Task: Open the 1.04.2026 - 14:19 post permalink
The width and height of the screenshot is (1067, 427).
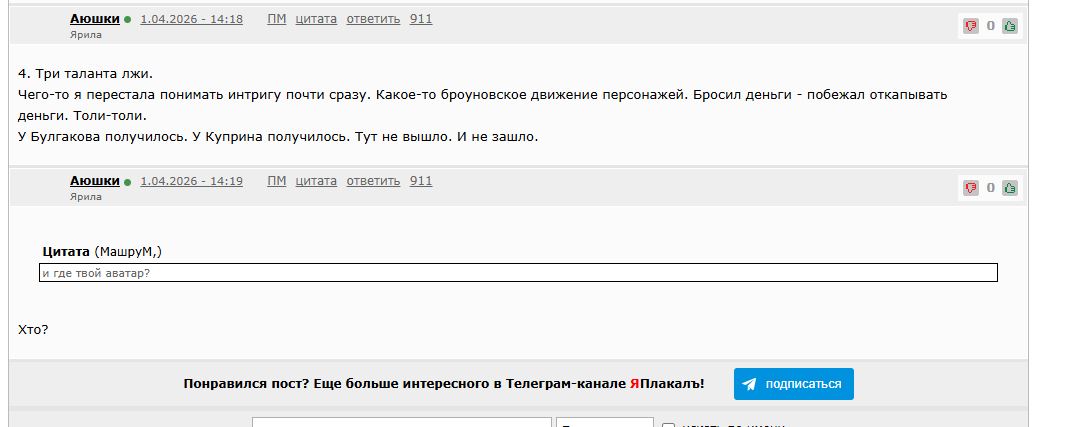Action: pos(191,181)
